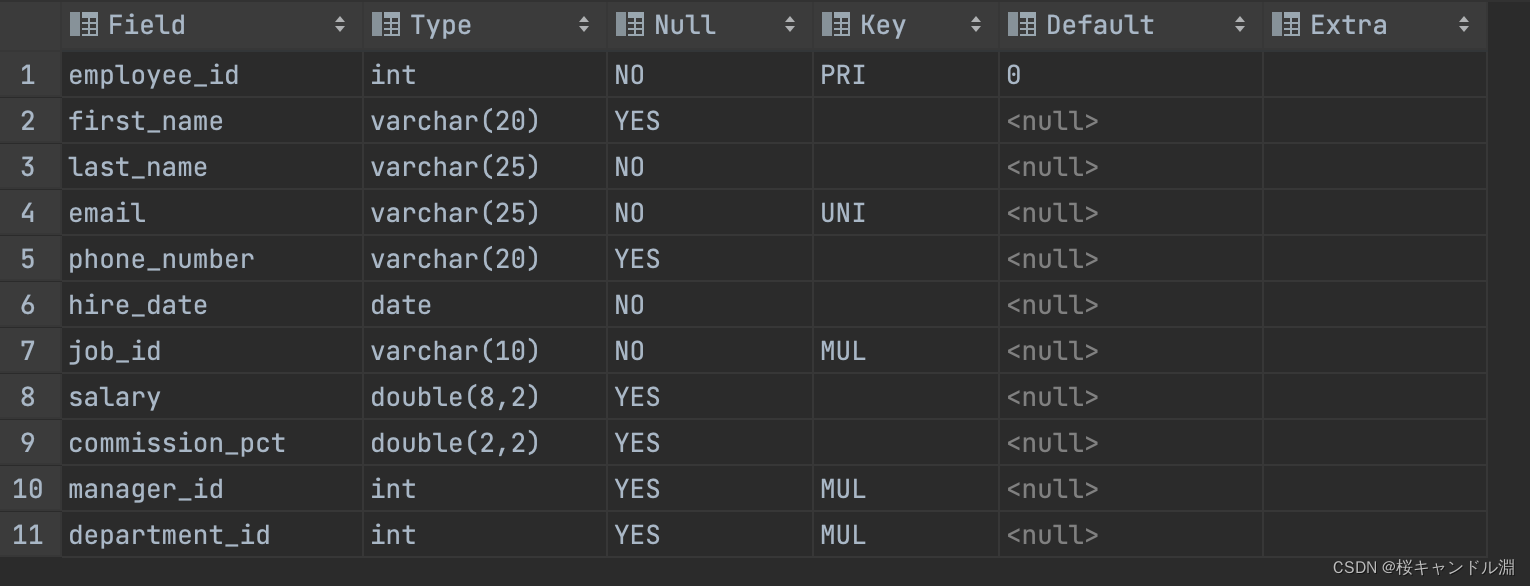Click the table icon beside Extra header

pos(1286,25)
